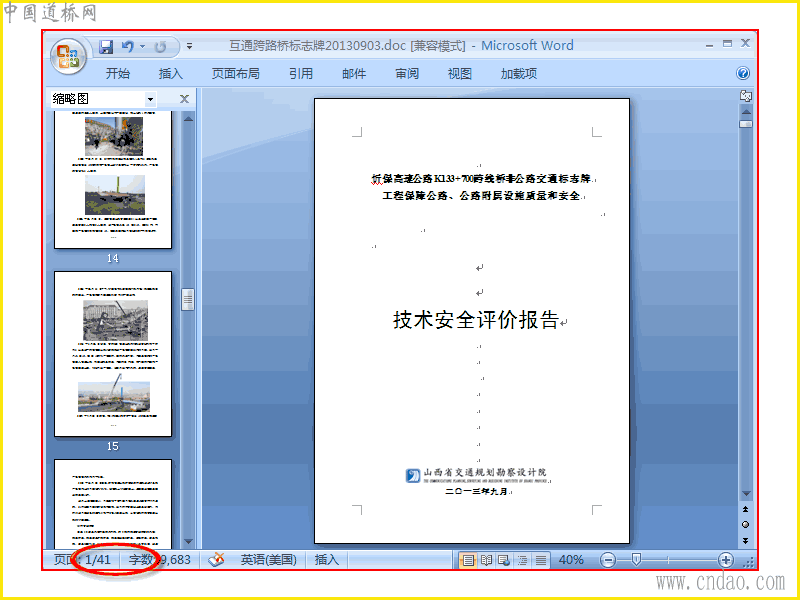The width and height of the screenshot is (800, 600).
Task: Switch to Print Layout view
Action: [x=468, y=560]
